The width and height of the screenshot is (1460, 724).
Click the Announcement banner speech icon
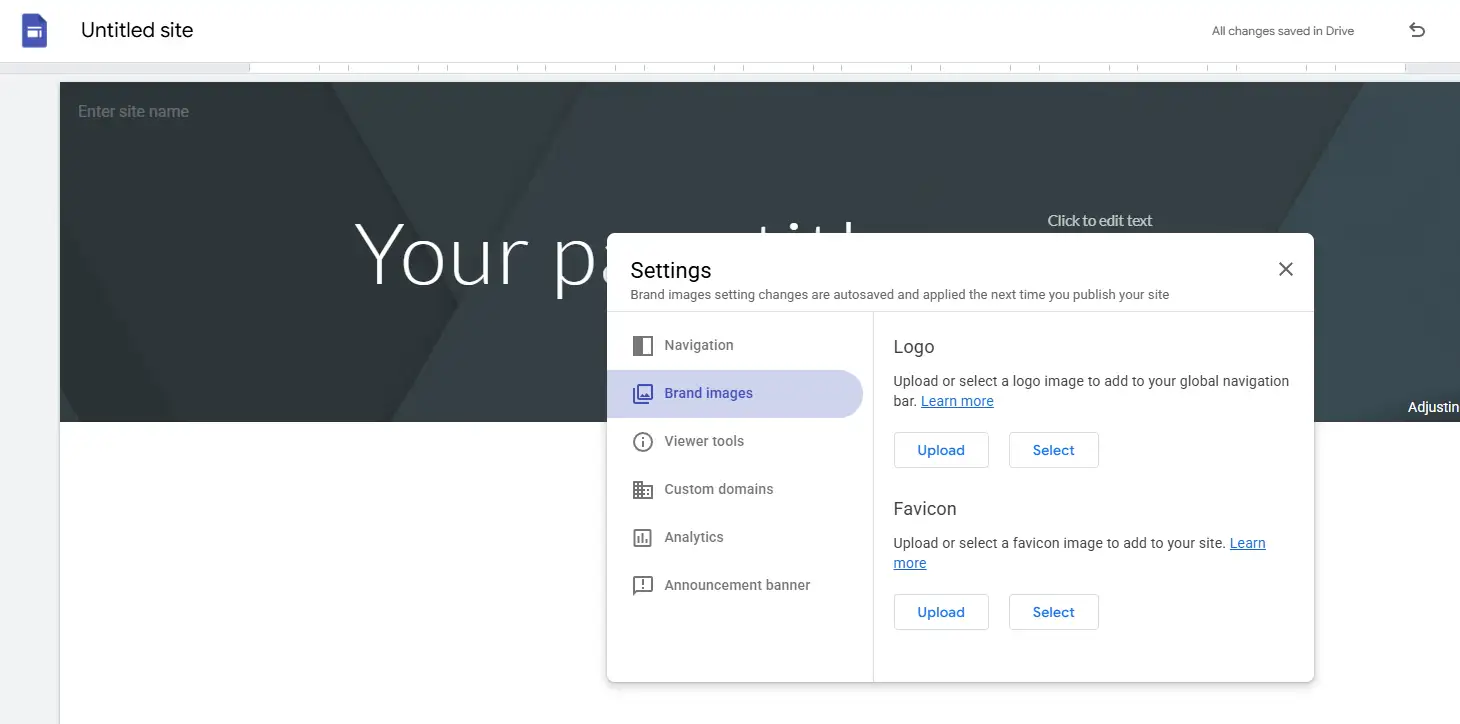pos(643,586)
